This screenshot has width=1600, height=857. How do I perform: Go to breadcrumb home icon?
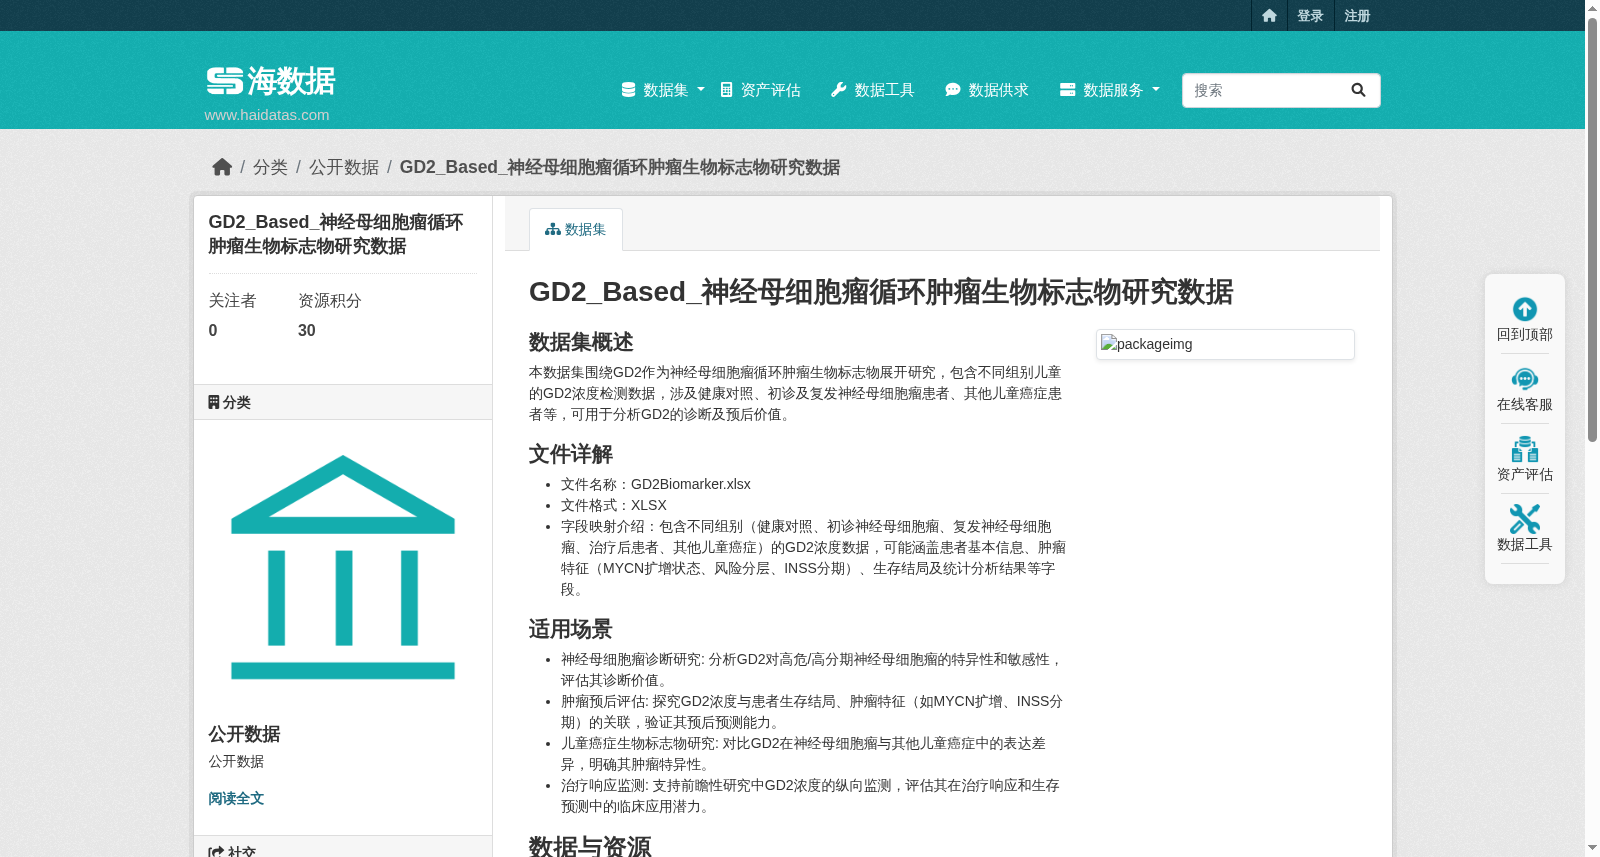(x=222, y=167)
